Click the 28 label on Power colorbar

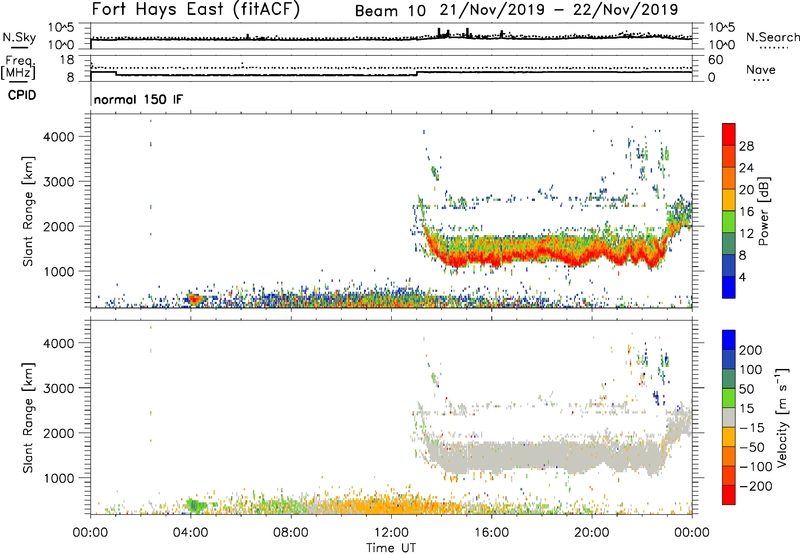coord(746,146)
